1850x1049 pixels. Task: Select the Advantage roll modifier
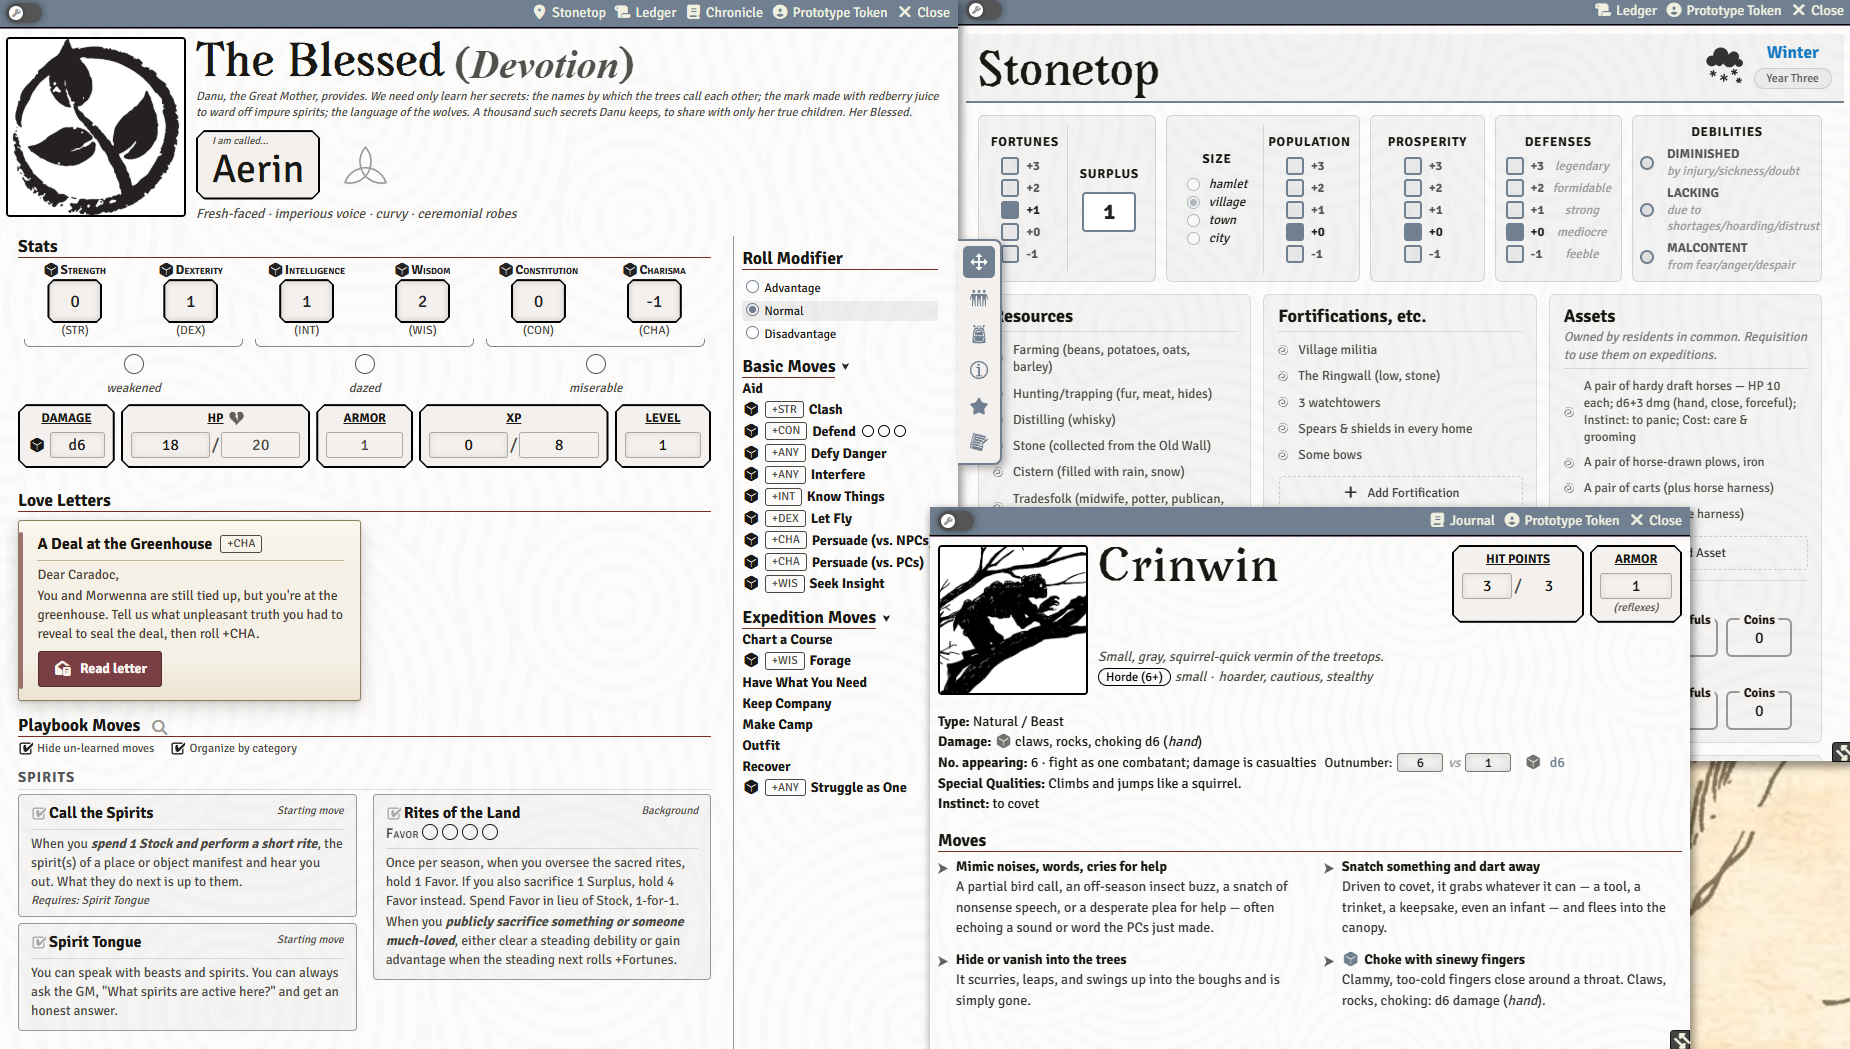coord(752,287)
